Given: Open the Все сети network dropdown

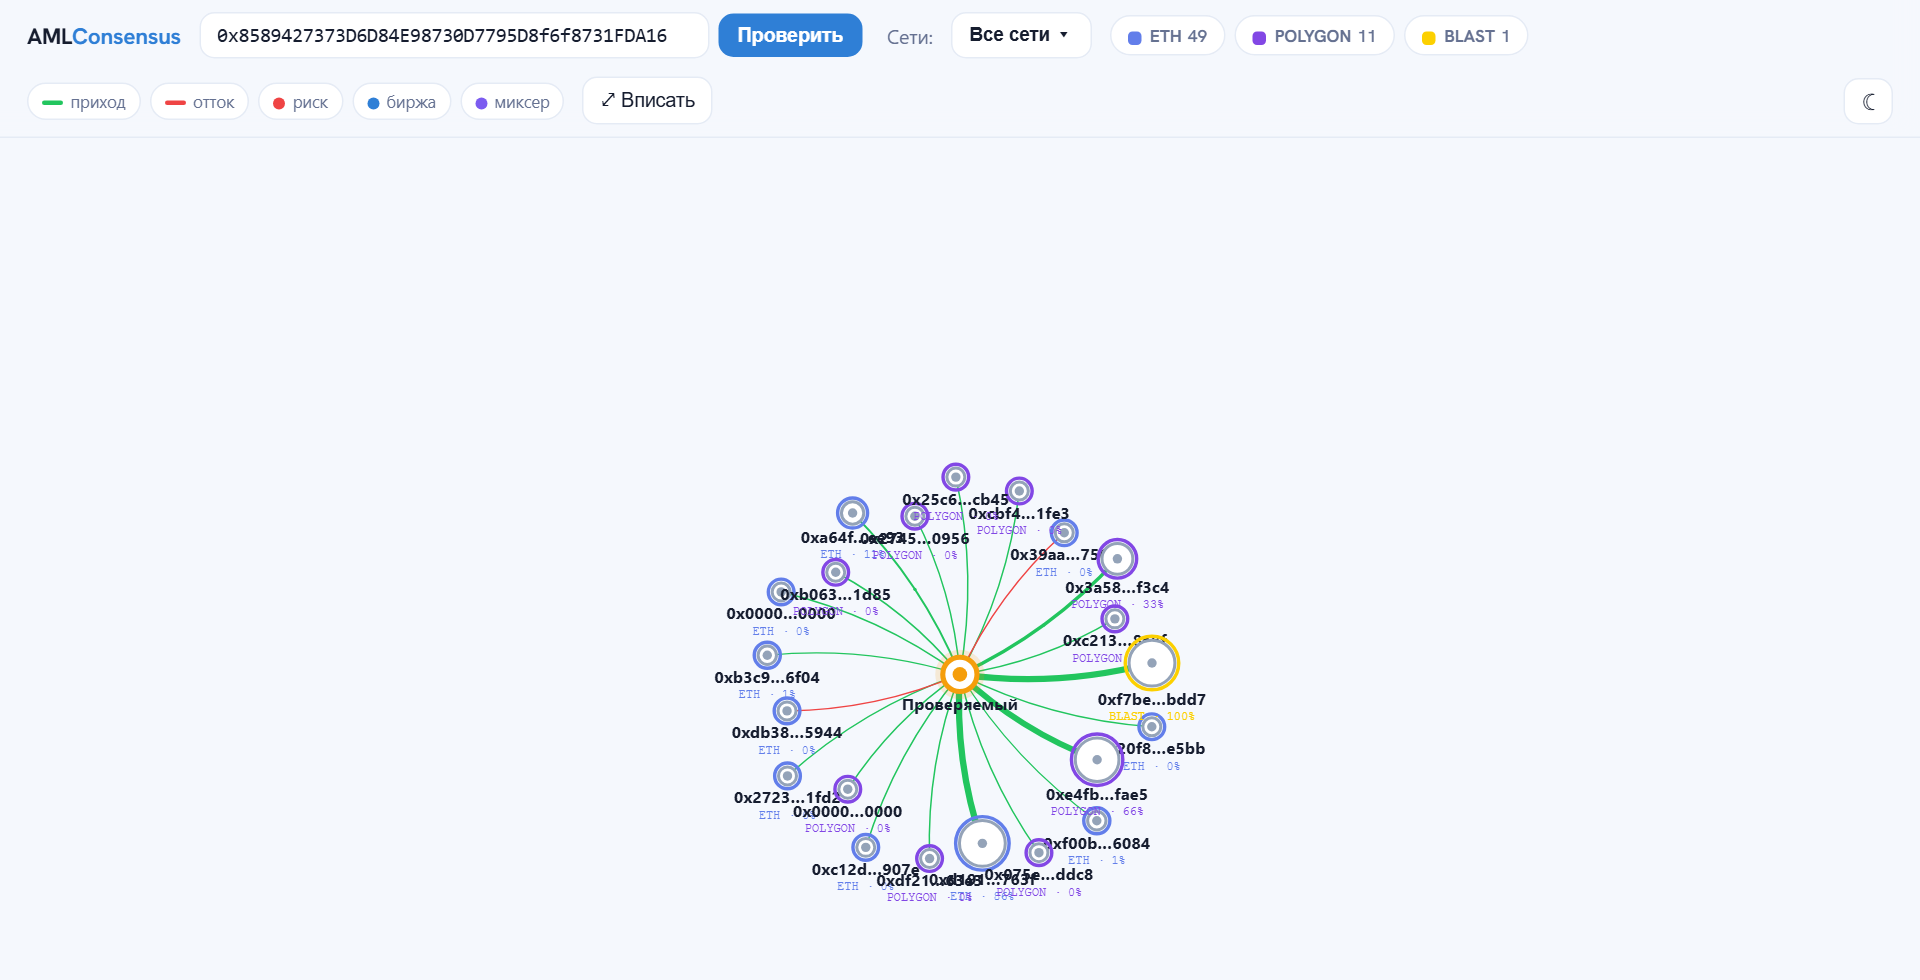Looking at the screenshot, I should 1021,35.
